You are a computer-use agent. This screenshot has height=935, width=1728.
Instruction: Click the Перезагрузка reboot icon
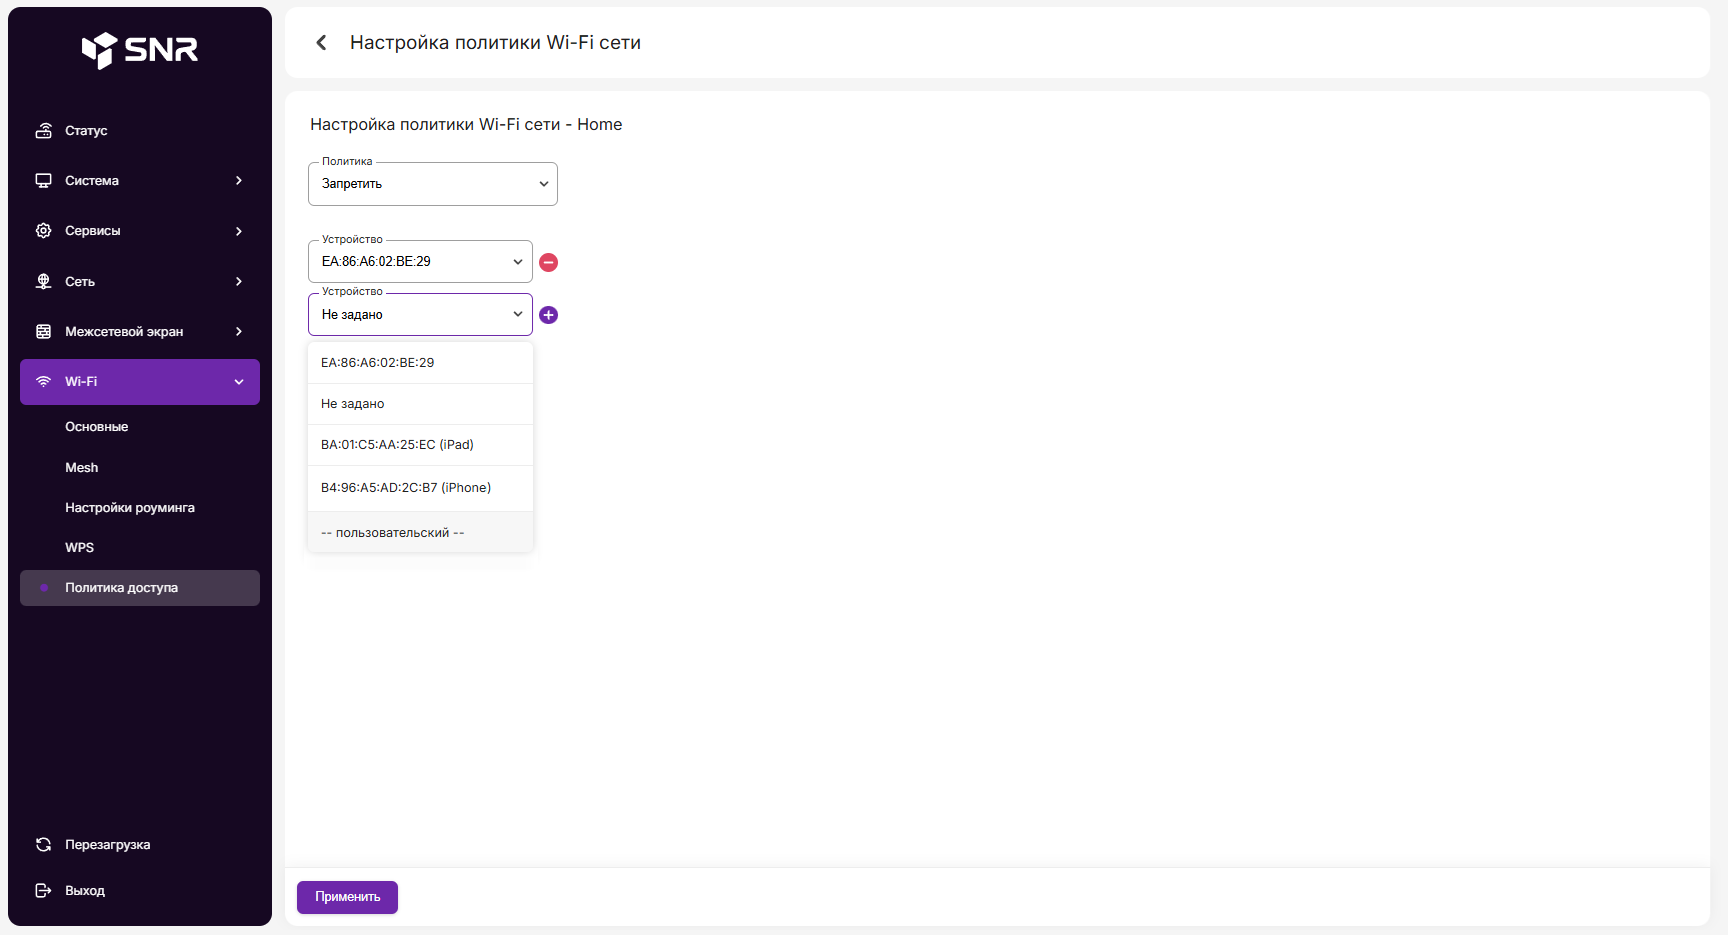click(x=44, y=845)
